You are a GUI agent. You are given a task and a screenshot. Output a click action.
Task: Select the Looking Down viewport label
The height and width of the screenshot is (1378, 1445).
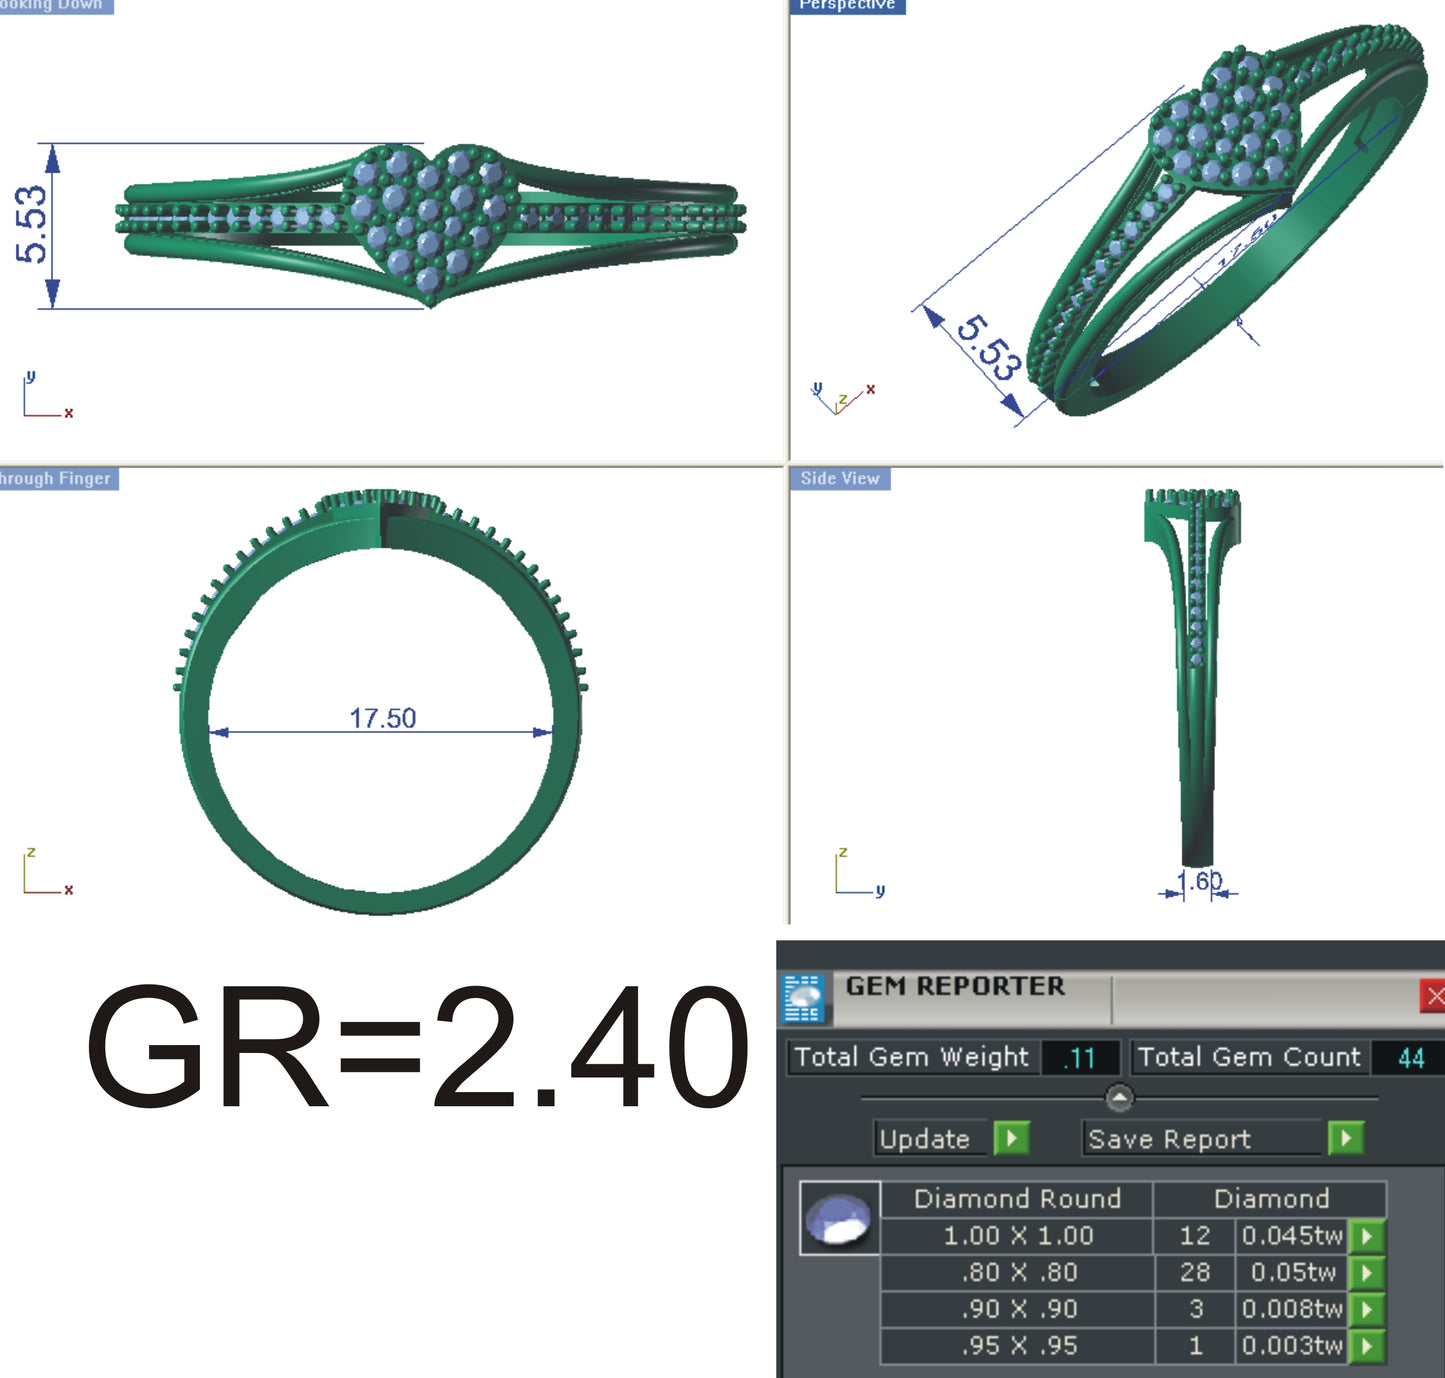57,6
